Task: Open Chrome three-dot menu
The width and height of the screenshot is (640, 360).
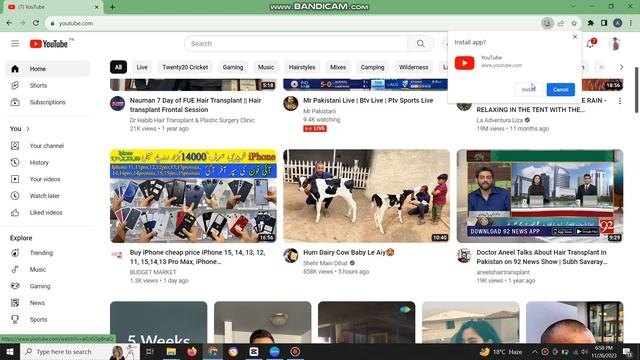Action: click(631, 23)
